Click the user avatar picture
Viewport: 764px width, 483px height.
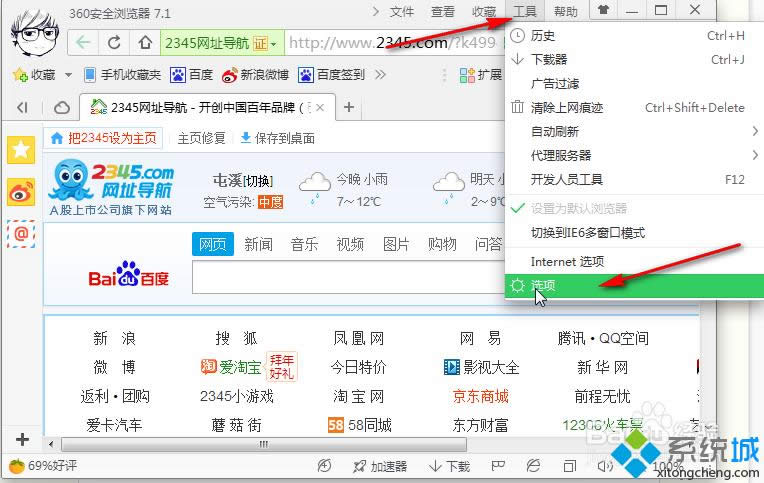pyautogui.click(x=34, y=33)
